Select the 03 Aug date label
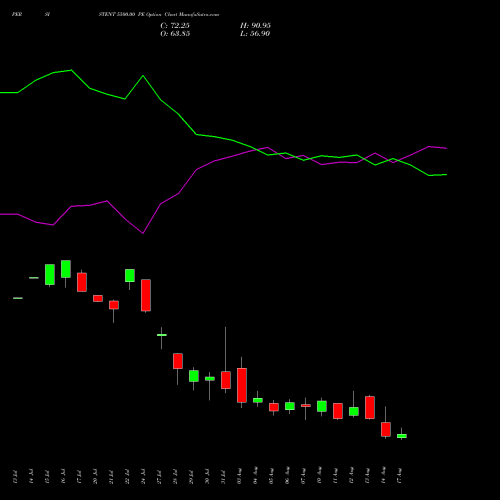 [x=239, y=476]
